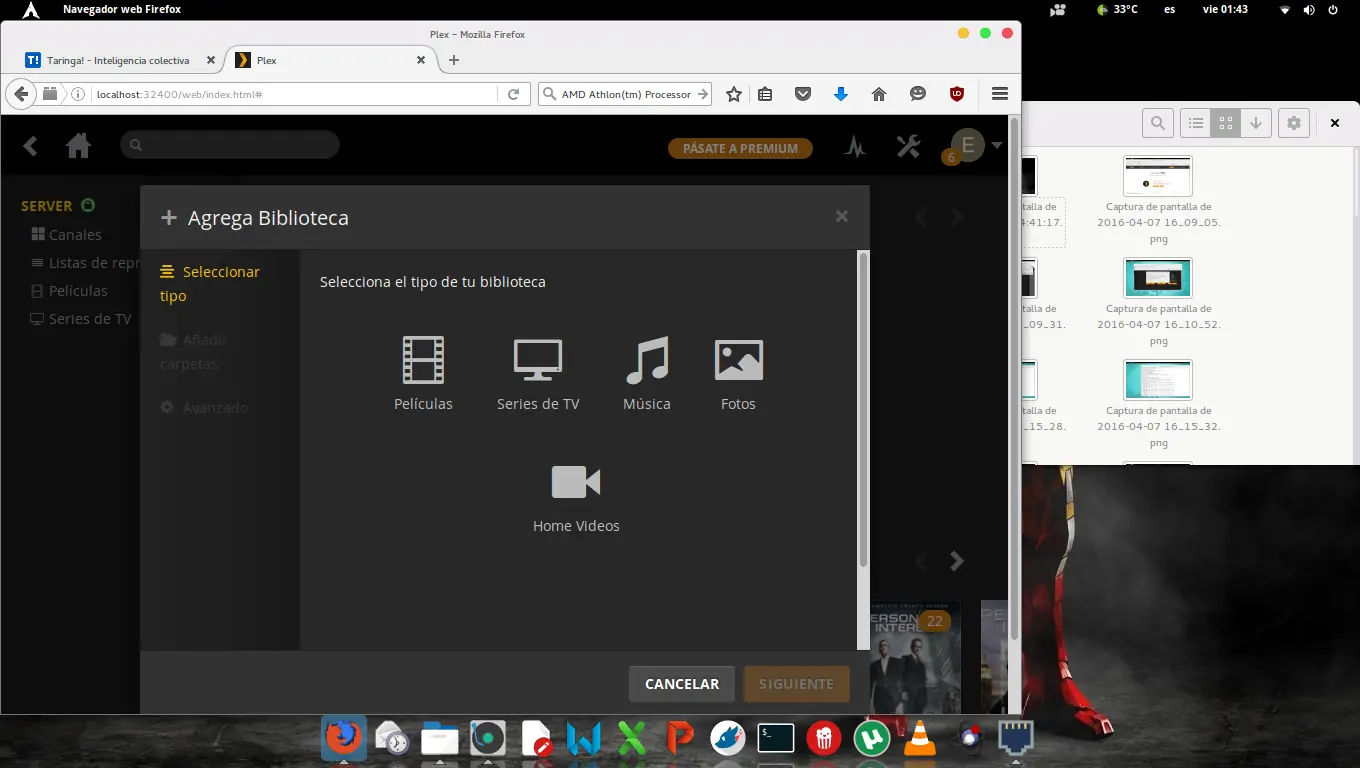
Task: Click the search icon in file manager
Action: pos(1157,123)
